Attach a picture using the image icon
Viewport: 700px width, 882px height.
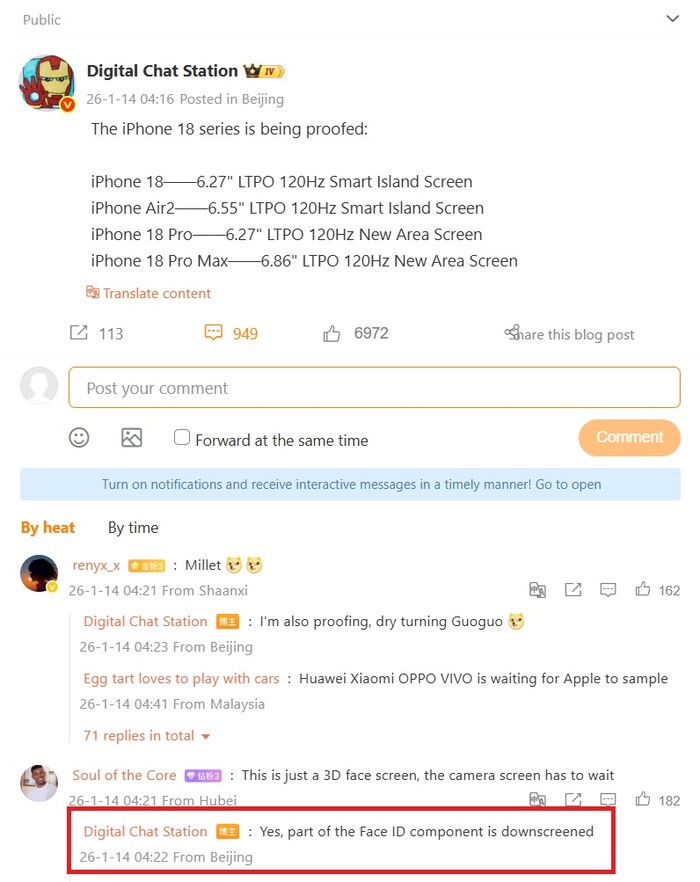(132, 438)
